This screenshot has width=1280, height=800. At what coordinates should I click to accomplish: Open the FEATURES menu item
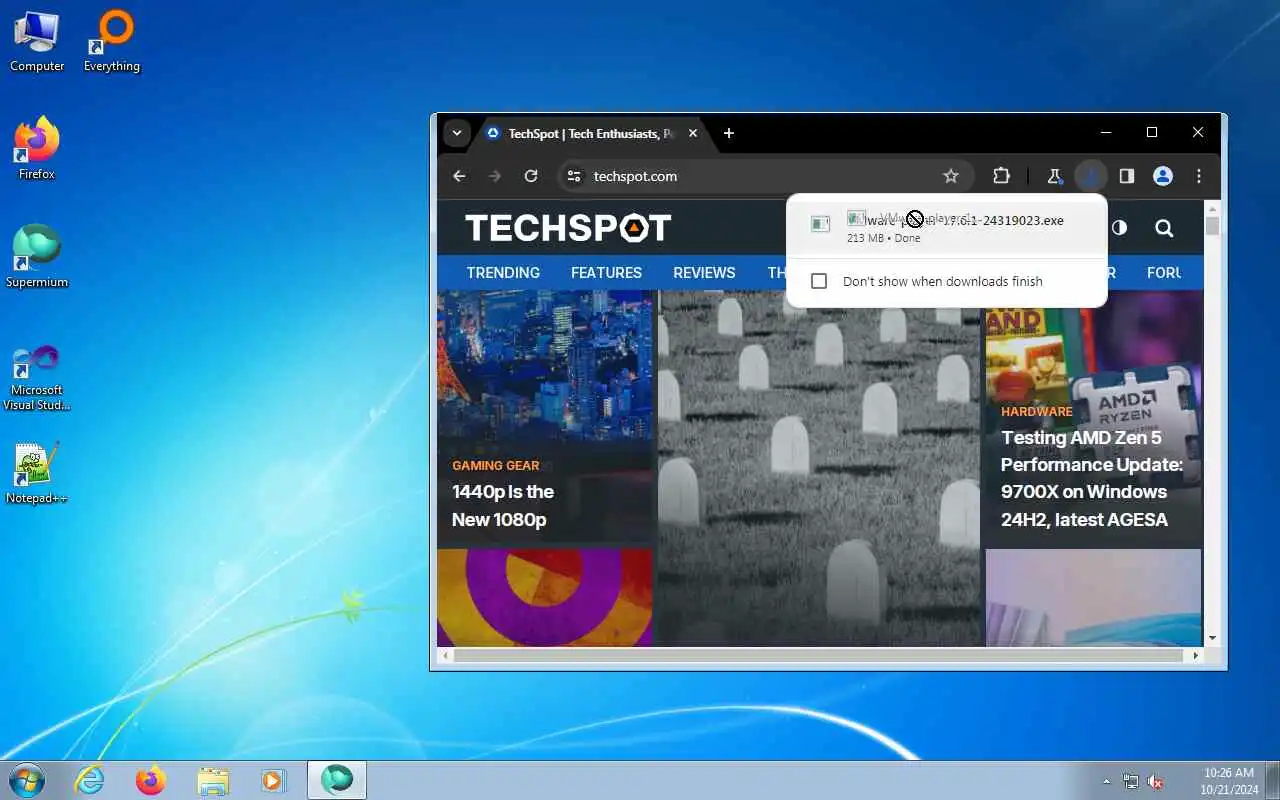point(606,272)
